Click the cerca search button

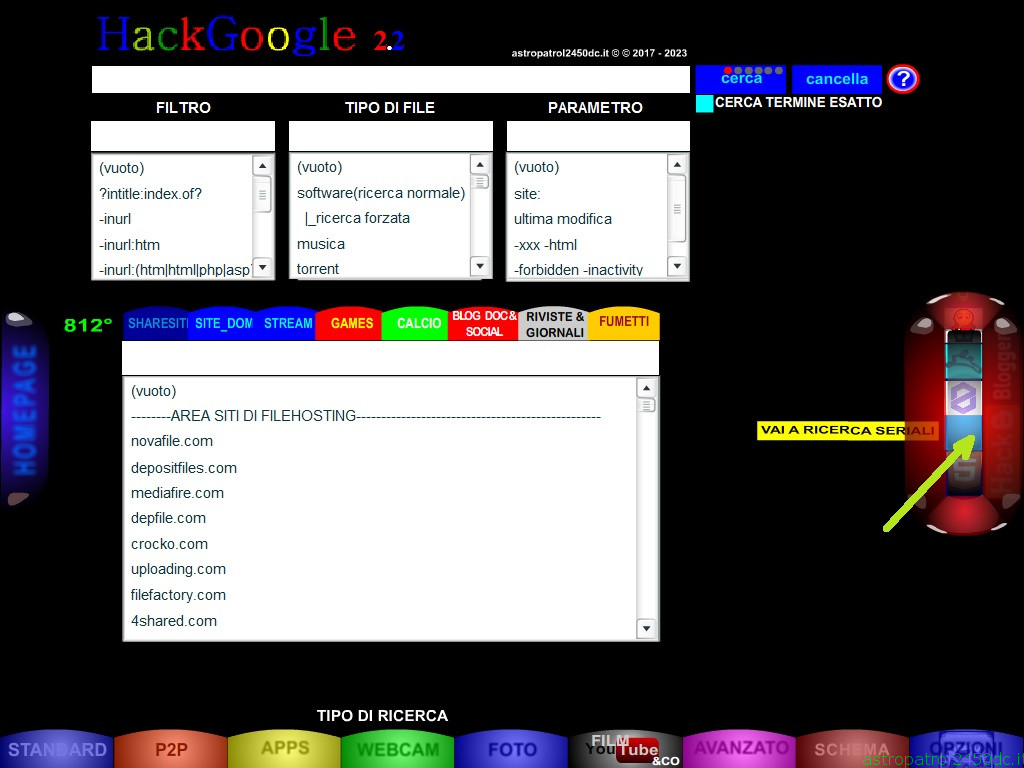[x=741, y=79]
